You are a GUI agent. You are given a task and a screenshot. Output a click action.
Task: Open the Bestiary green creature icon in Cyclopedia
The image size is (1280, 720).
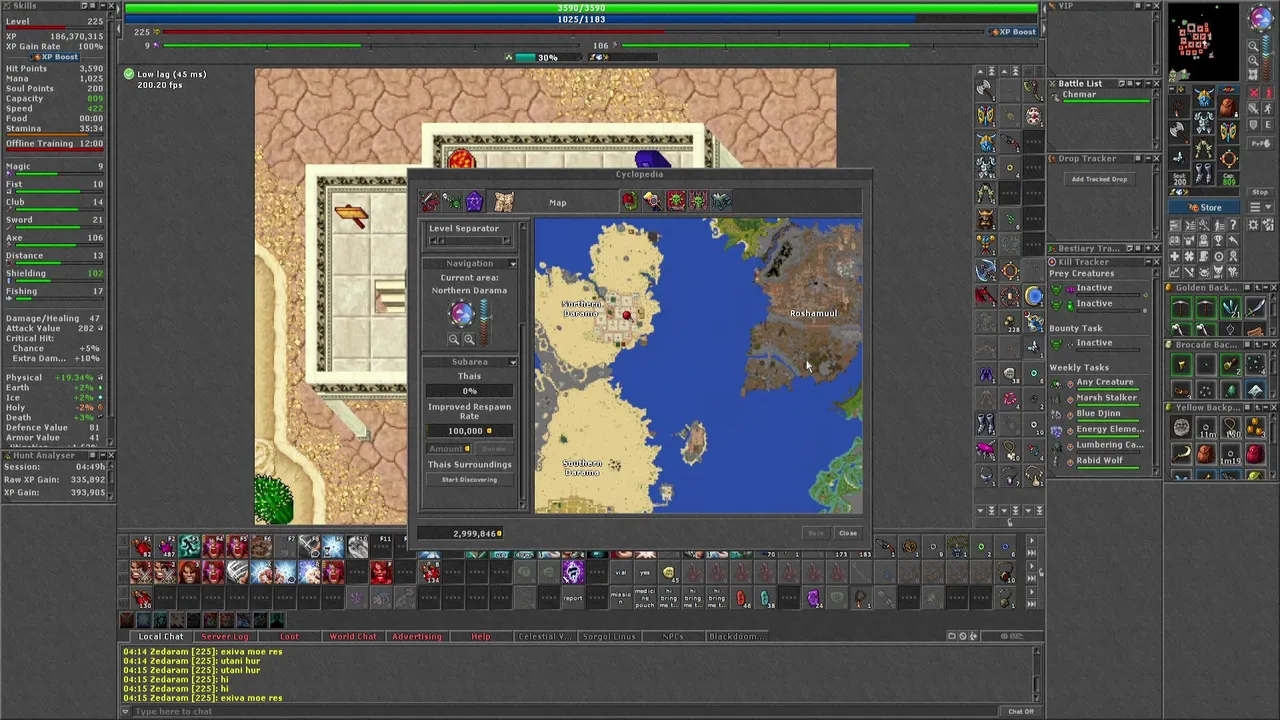click(452, 203)
